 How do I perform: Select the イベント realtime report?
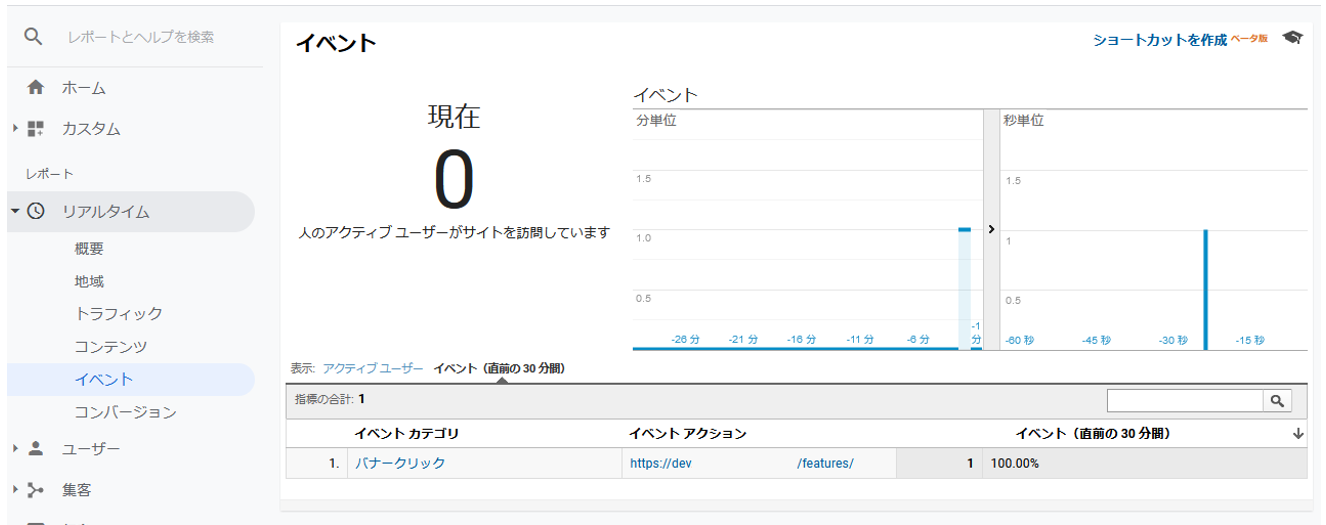click(104, 380)
